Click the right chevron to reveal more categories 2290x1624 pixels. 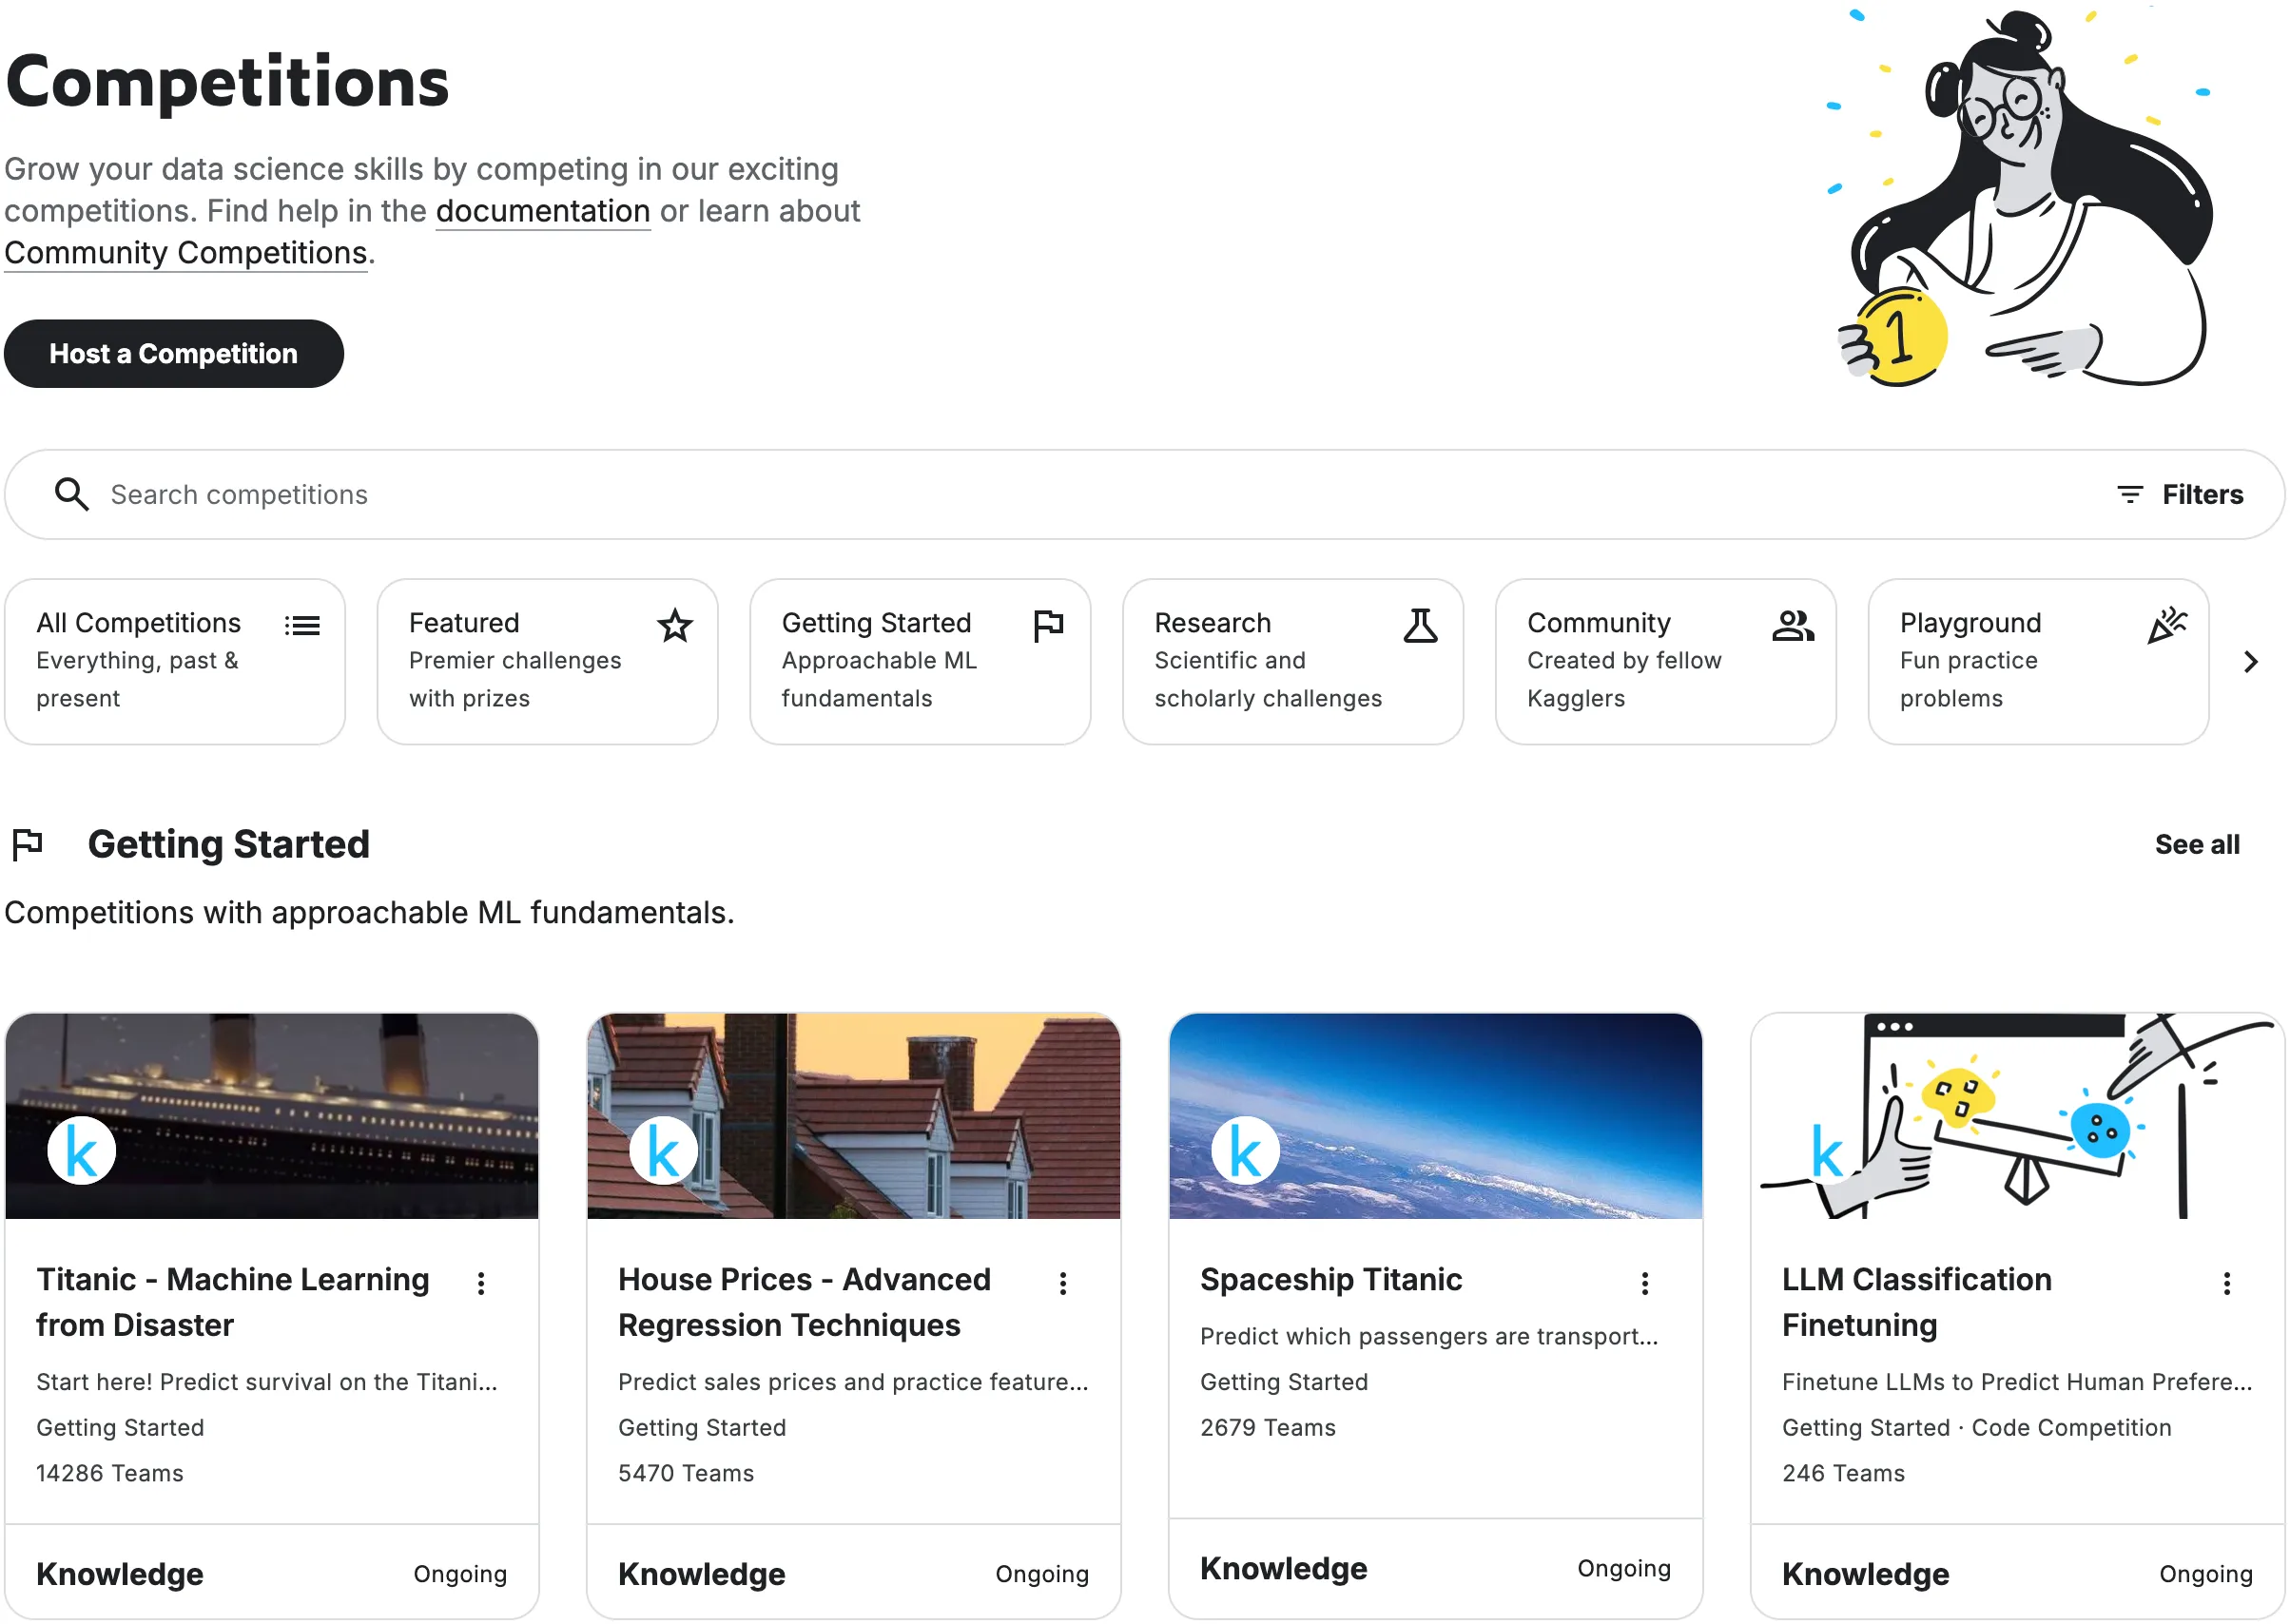(2251, 661)
